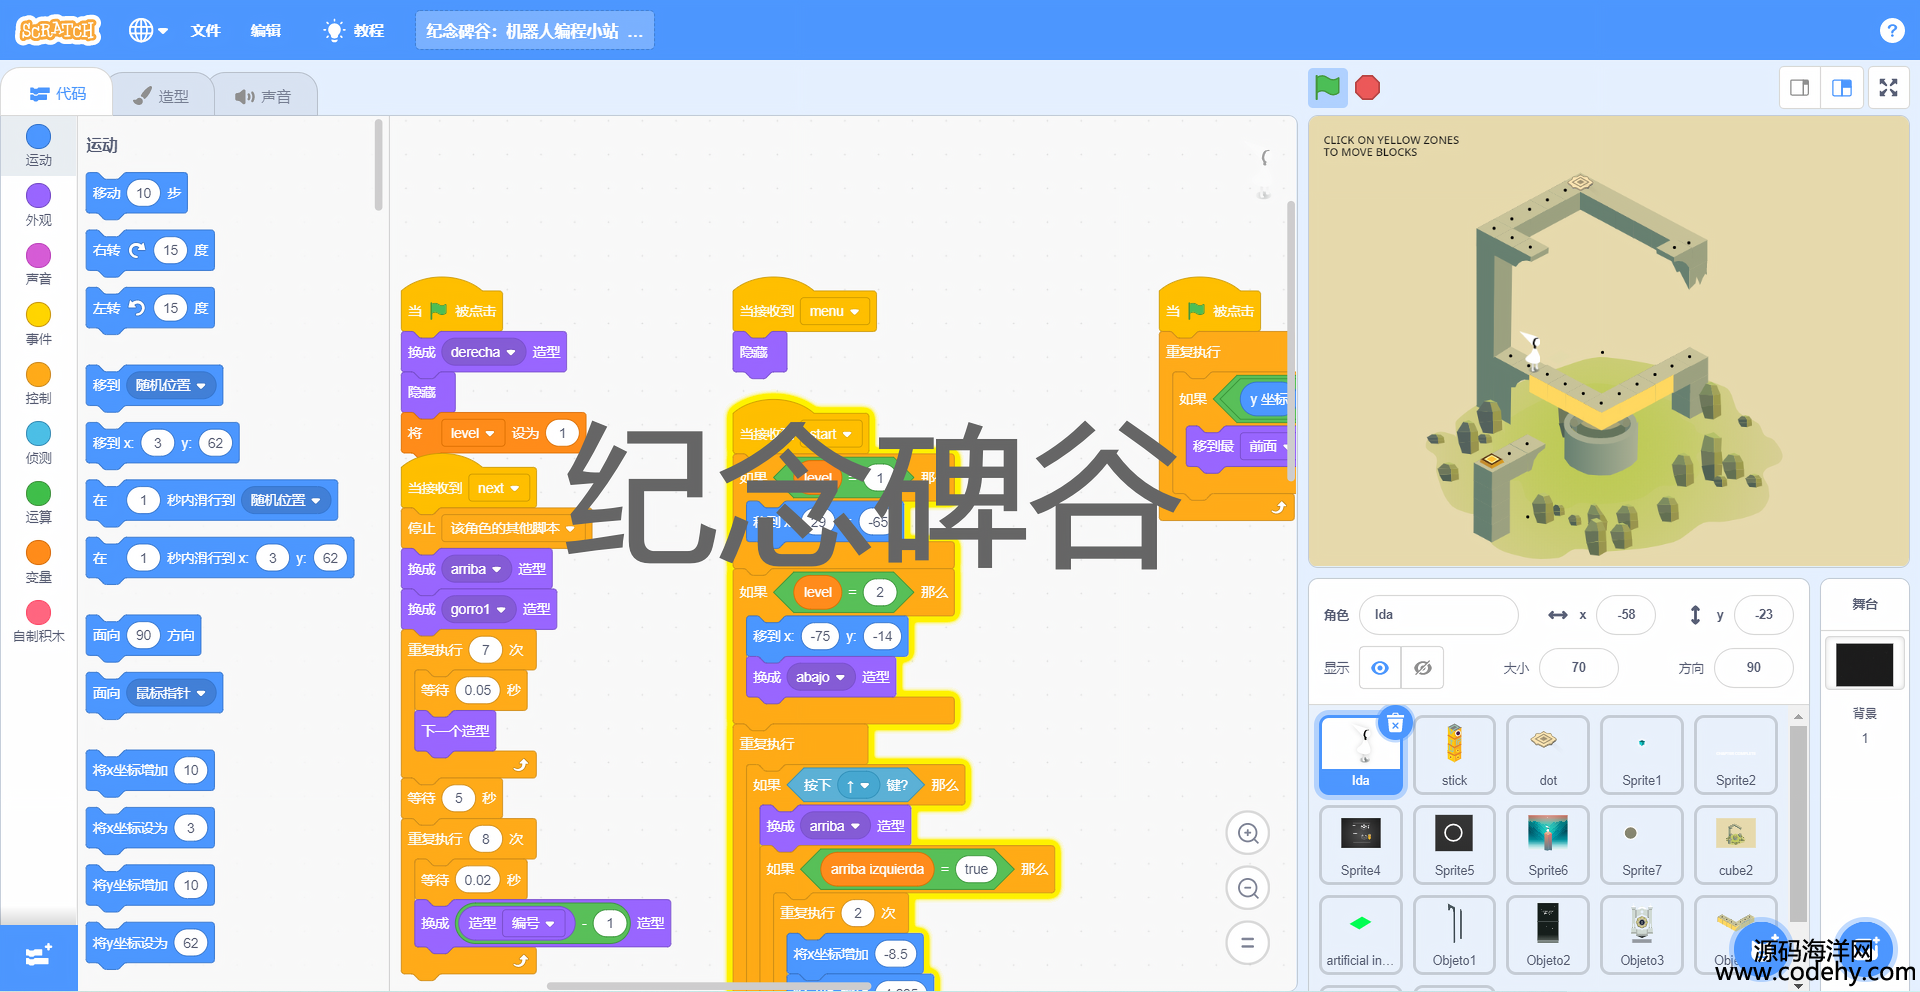
Task: Select the Sprite1 thumbnail
Action: point(1642,756)
